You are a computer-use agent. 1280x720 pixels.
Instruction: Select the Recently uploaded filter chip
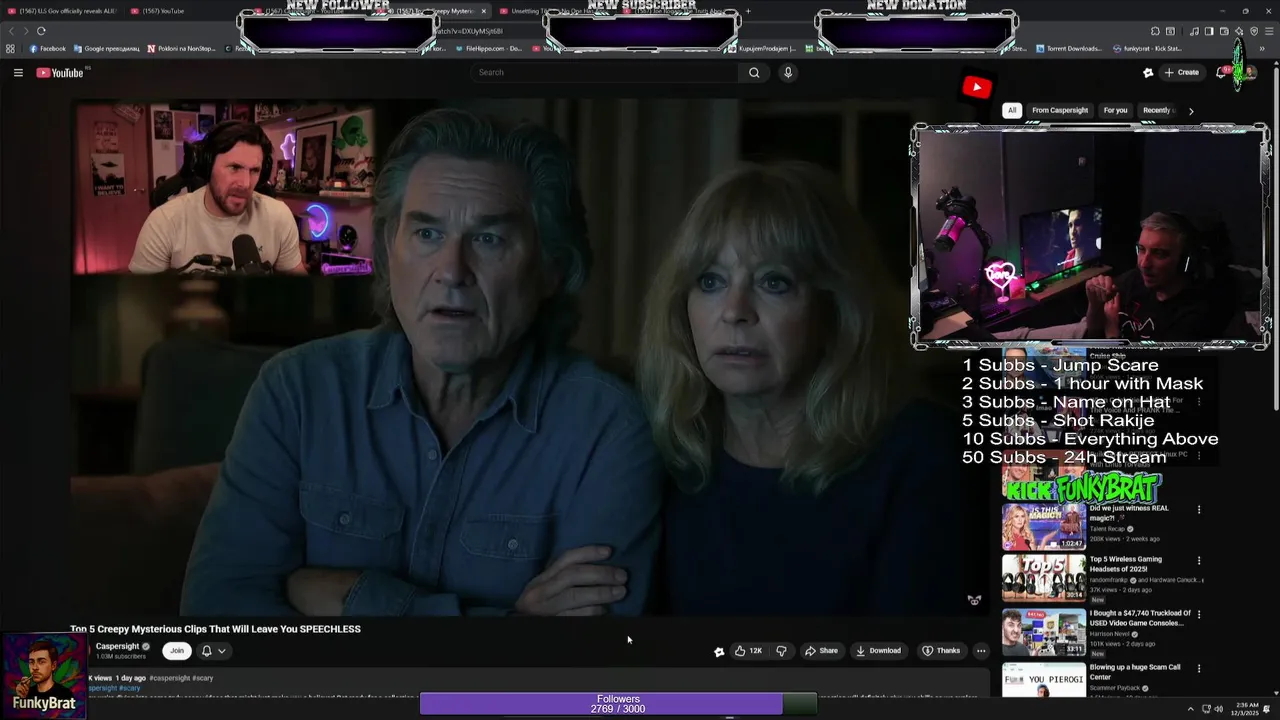click(x=1157, y=110)
